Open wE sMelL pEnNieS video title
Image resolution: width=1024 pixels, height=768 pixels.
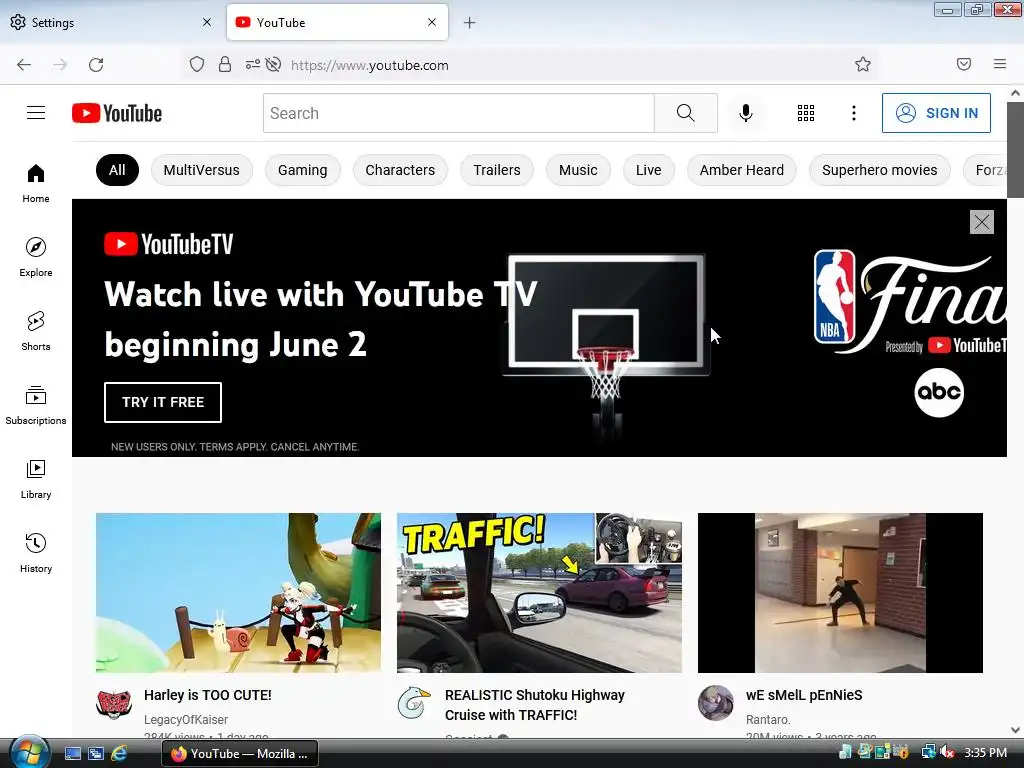click(804, 695)
